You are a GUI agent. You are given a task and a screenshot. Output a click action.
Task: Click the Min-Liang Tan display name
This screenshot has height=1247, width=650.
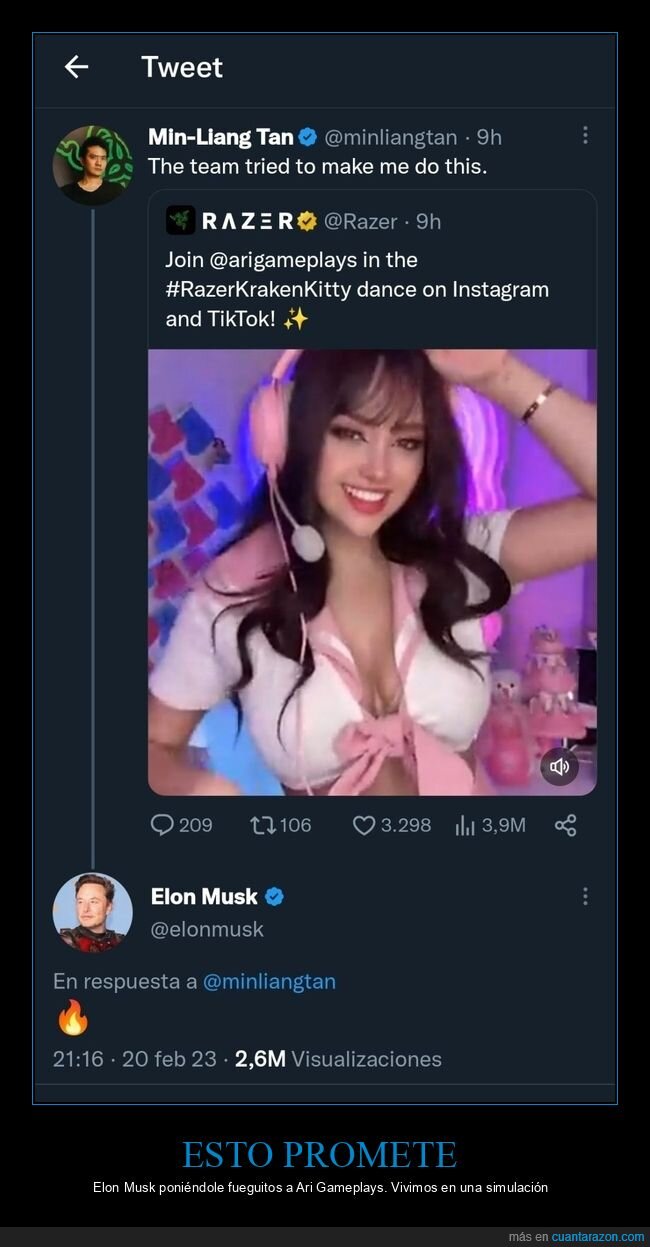tap(220, 137)
